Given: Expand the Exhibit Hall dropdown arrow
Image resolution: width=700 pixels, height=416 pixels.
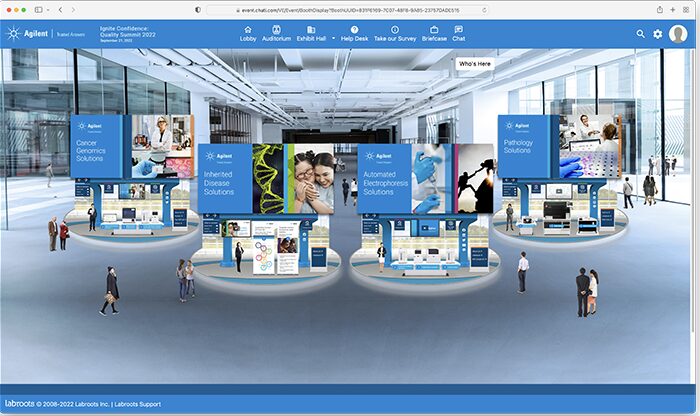Looking at the screenshot, I should (x=333, y=38).
